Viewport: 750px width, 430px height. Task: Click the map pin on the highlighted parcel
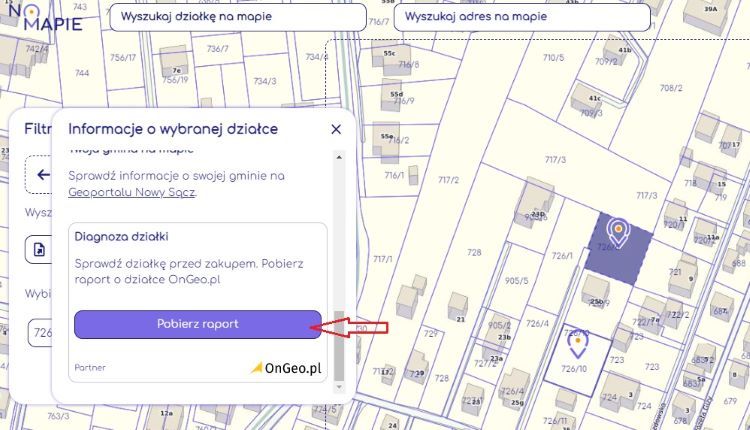(x=618, y=232)
